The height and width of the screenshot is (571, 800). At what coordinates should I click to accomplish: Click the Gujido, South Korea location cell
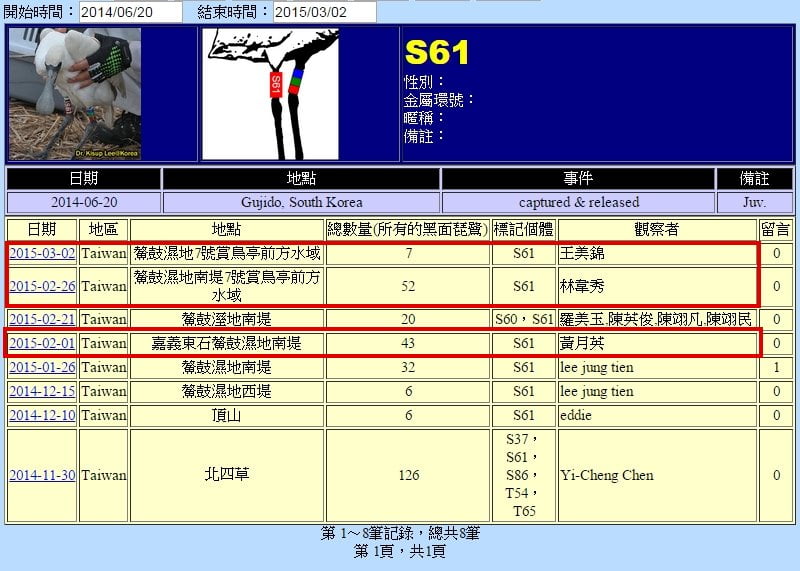[302, 202]
